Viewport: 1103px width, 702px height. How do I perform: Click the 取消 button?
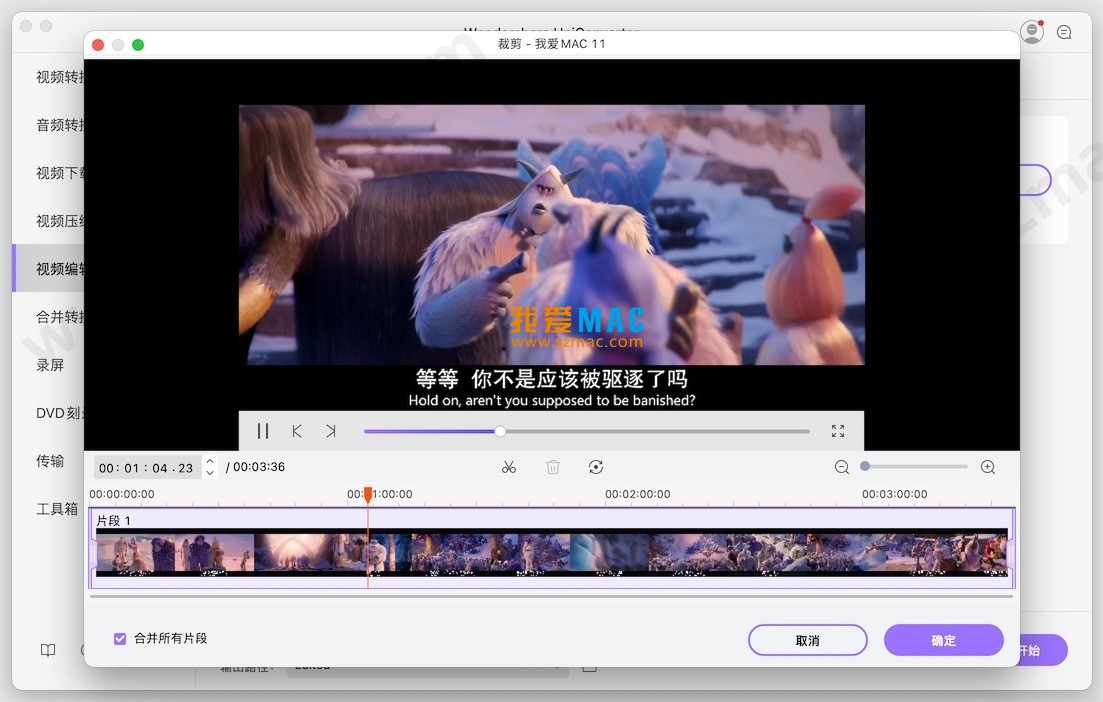point(808,640)
